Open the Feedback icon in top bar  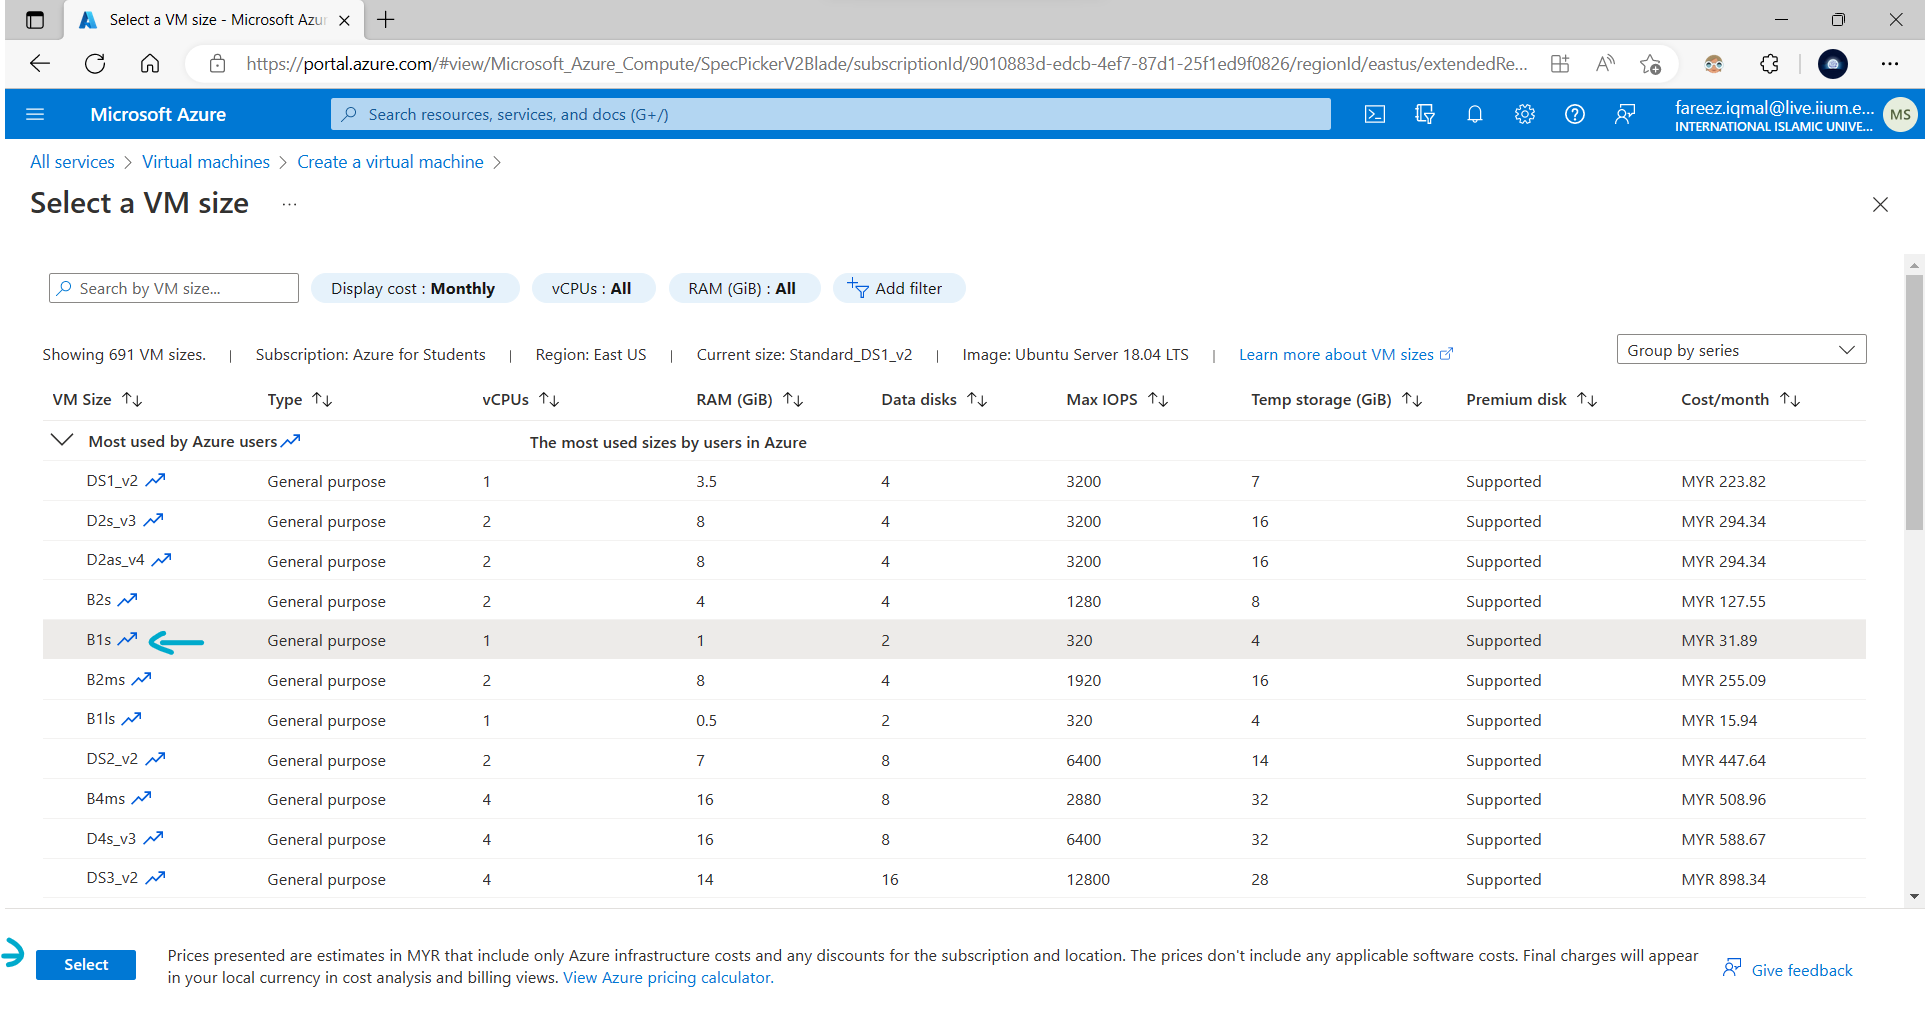(x=1625, y=114)
